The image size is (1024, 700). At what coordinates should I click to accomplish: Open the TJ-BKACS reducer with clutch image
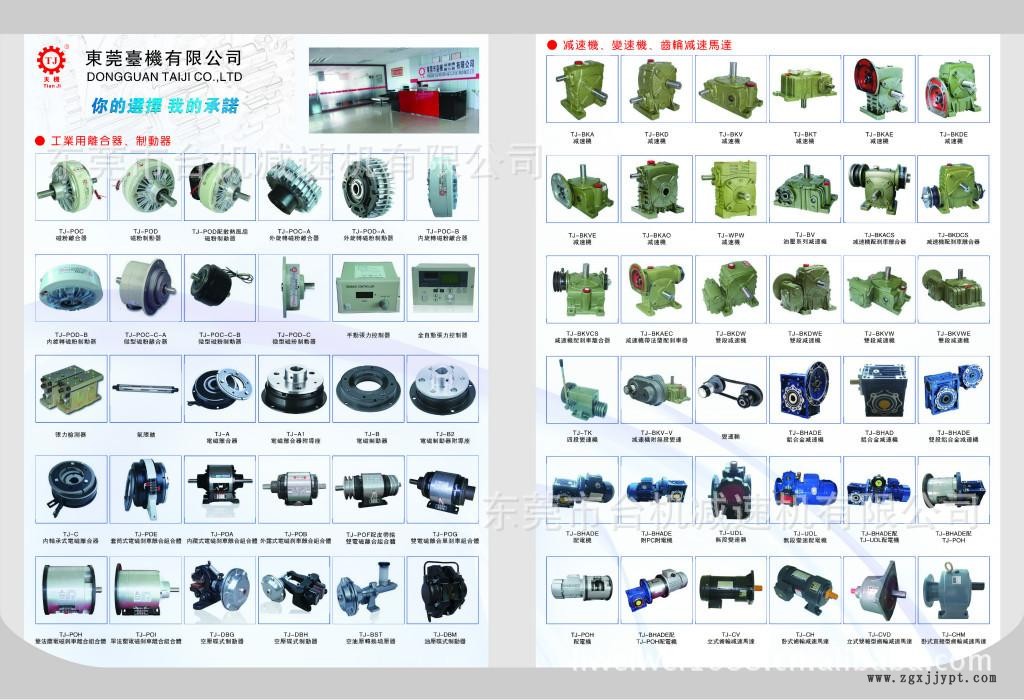click(879, 189)
